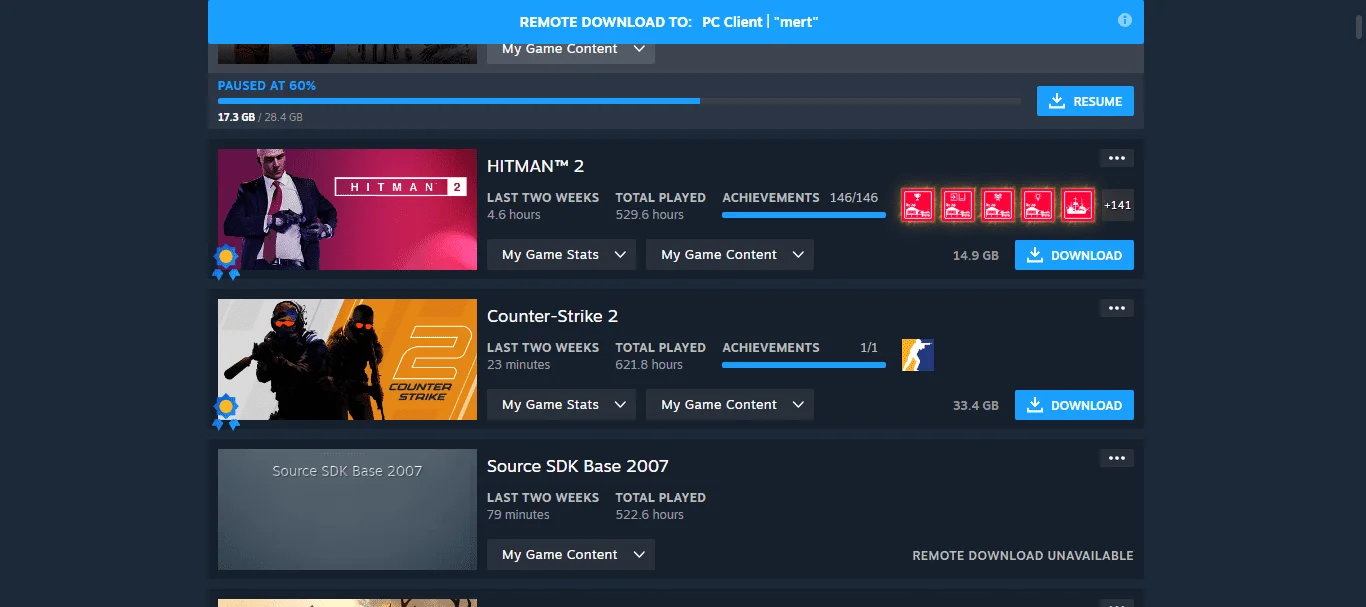Open Counter-Strike 2 three-dot options menu
The image size is (1366, 607).
tap(1117, 308)
